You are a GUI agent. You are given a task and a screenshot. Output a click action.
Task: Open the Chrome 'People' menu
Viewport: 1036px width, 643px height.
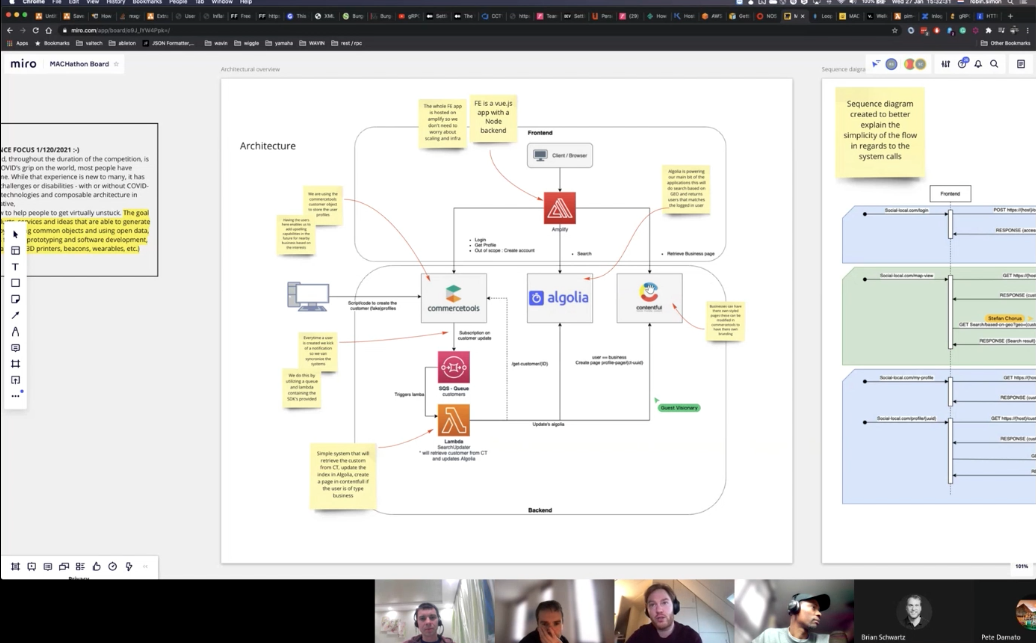(x=178, y=2)
